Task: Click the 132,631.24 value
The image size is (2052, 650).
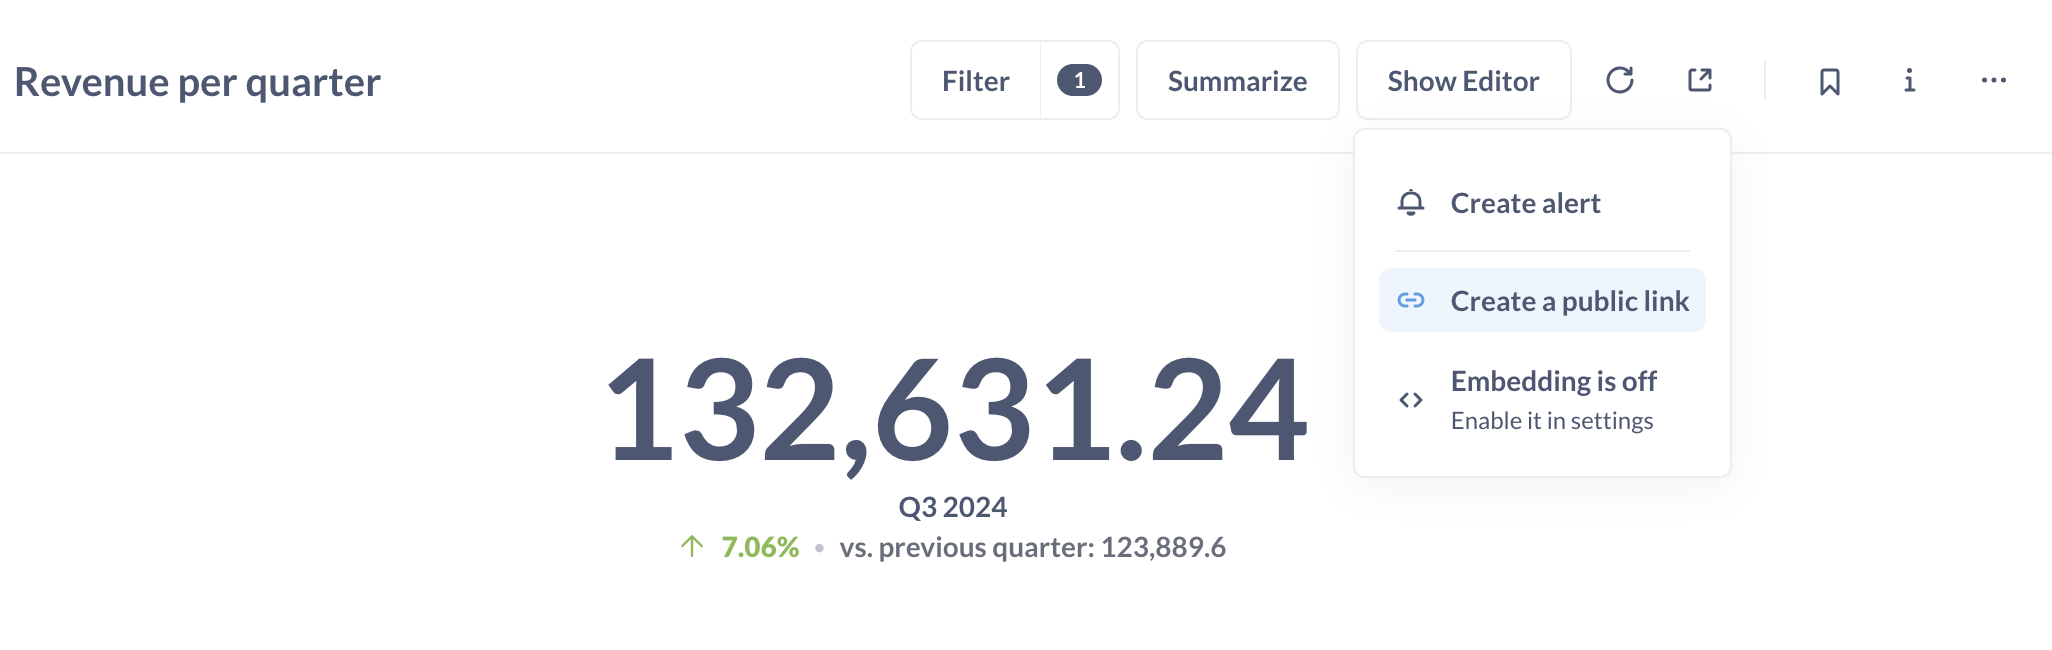Action: [956, 410]
